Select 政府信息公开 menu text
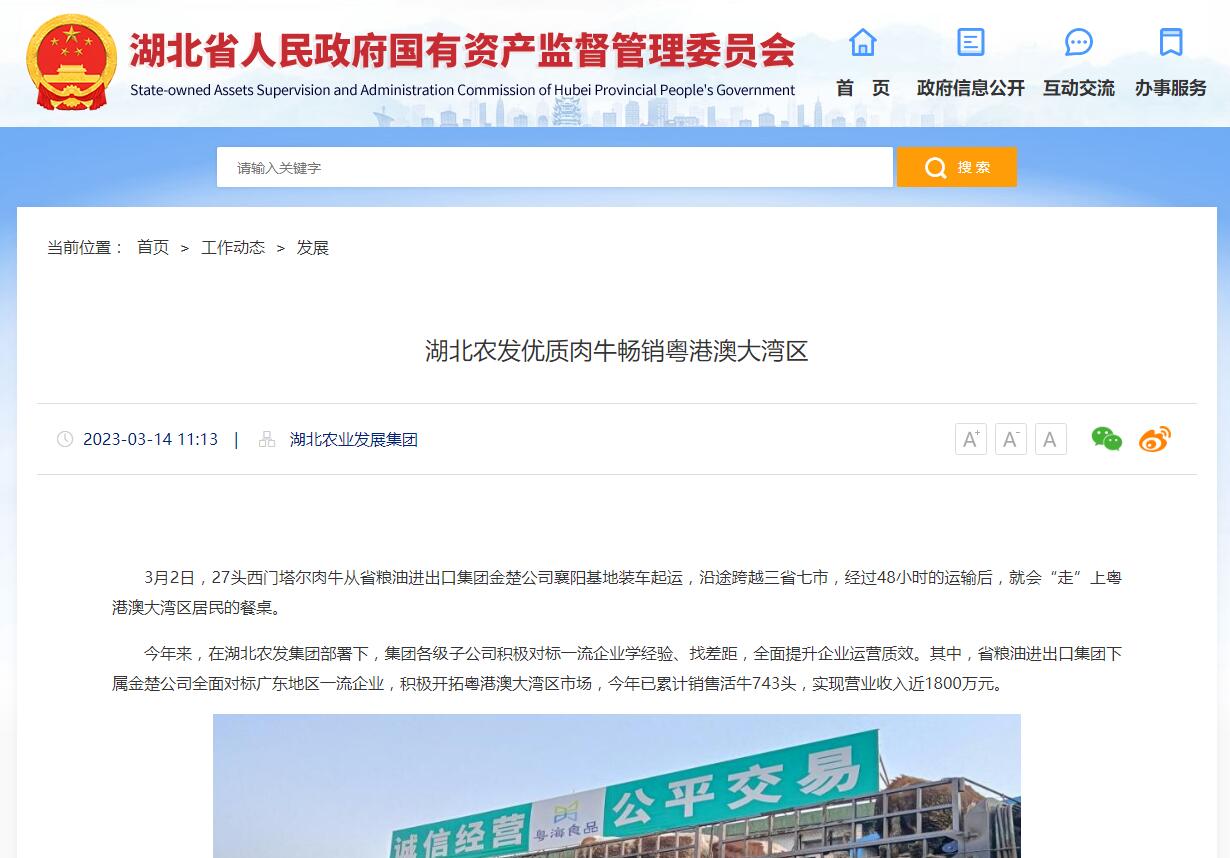 click(971, 88)
